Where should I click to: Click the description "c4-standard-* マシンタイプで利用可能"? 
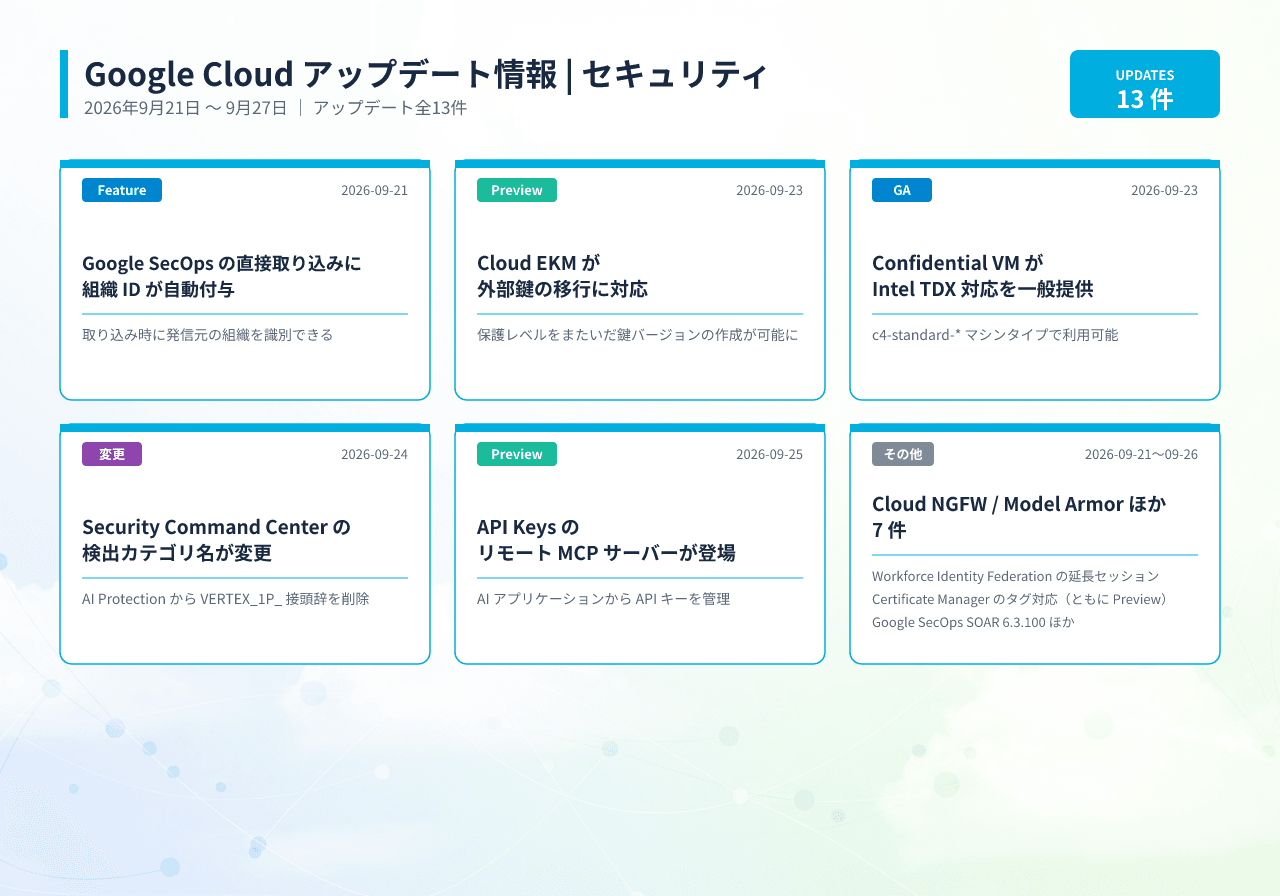(x=995, y=334)
